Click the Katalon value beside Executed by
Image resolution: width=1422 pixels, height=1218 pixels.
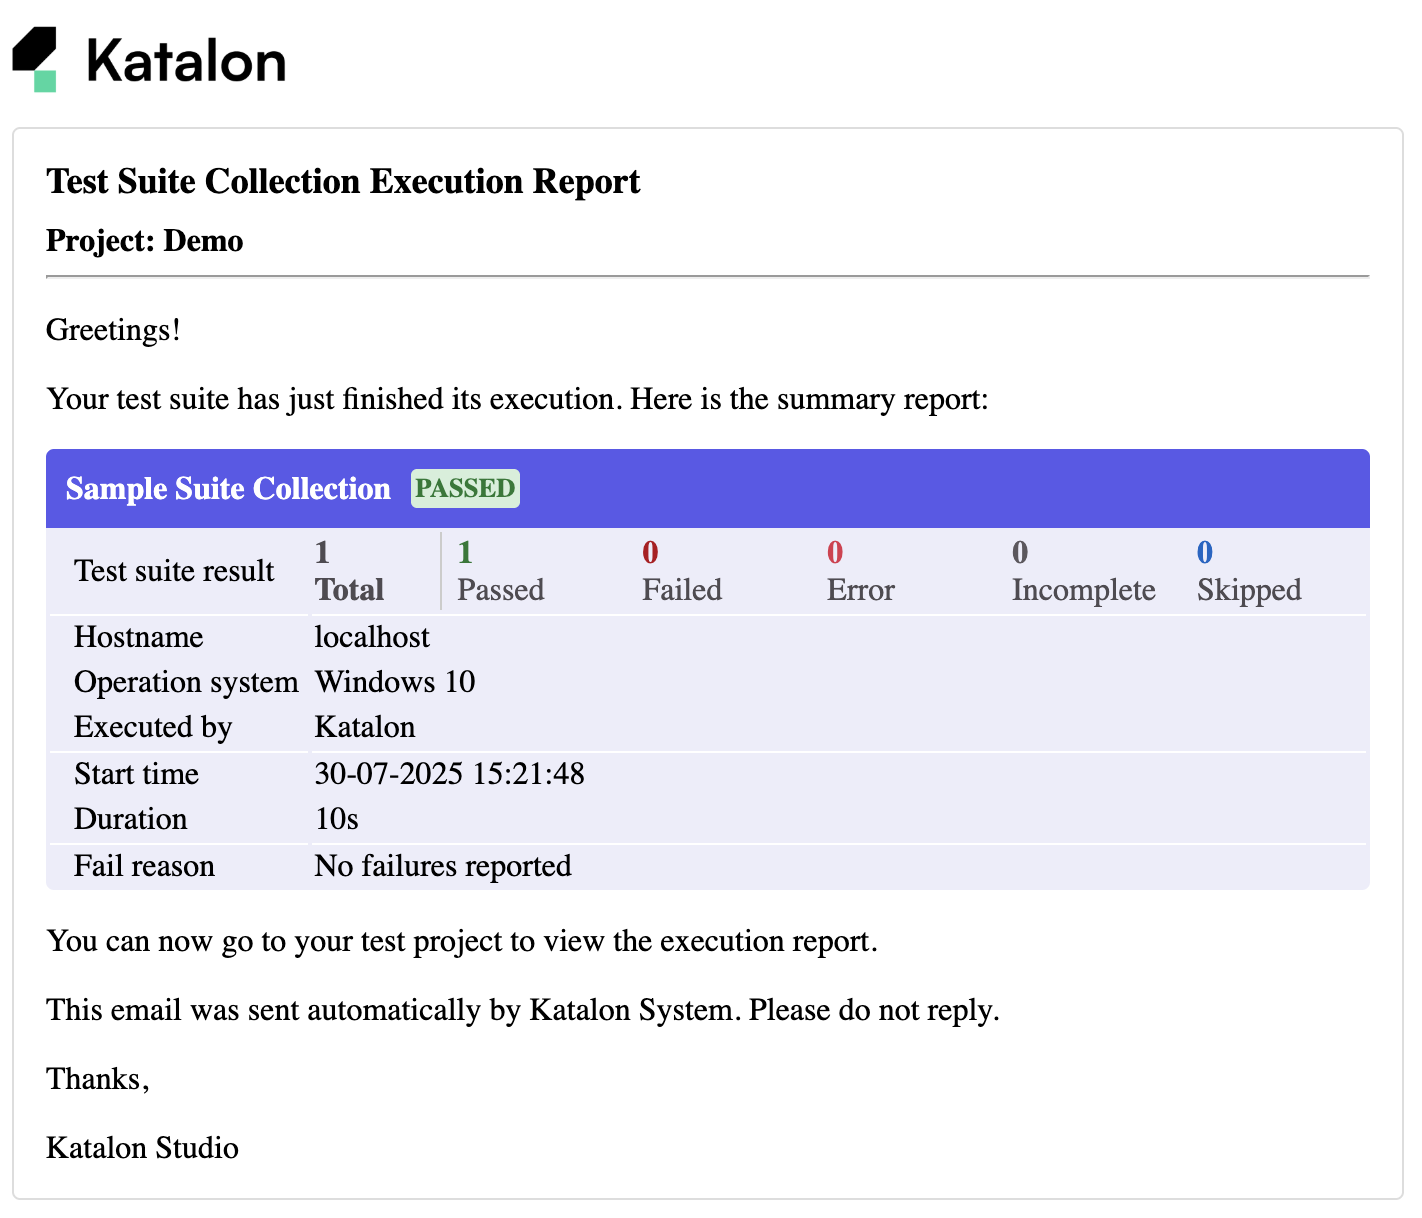[x=365, y=727]
